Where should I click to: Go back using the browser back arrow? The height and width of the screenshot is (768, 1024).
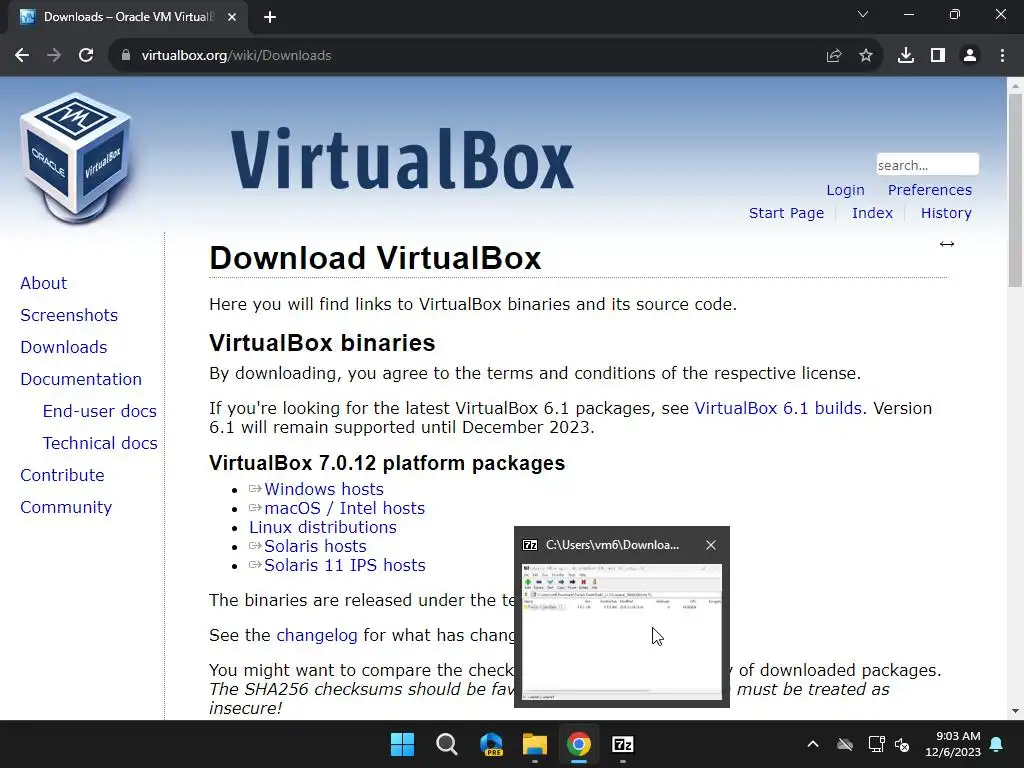[22, 56]
